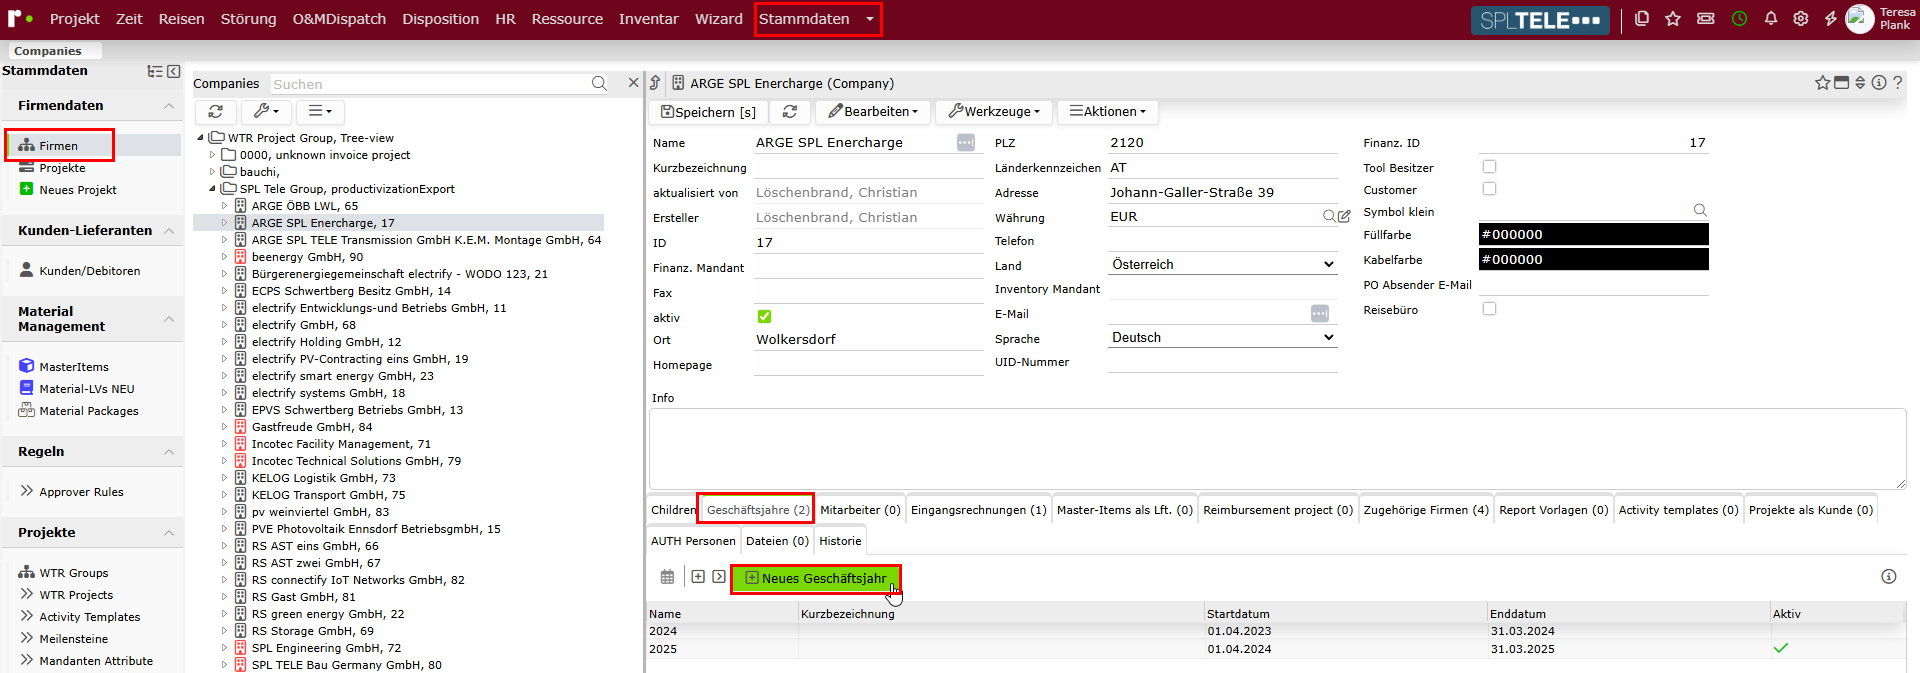Click the refresh icon in Companies toolbar

pos(215,112)
